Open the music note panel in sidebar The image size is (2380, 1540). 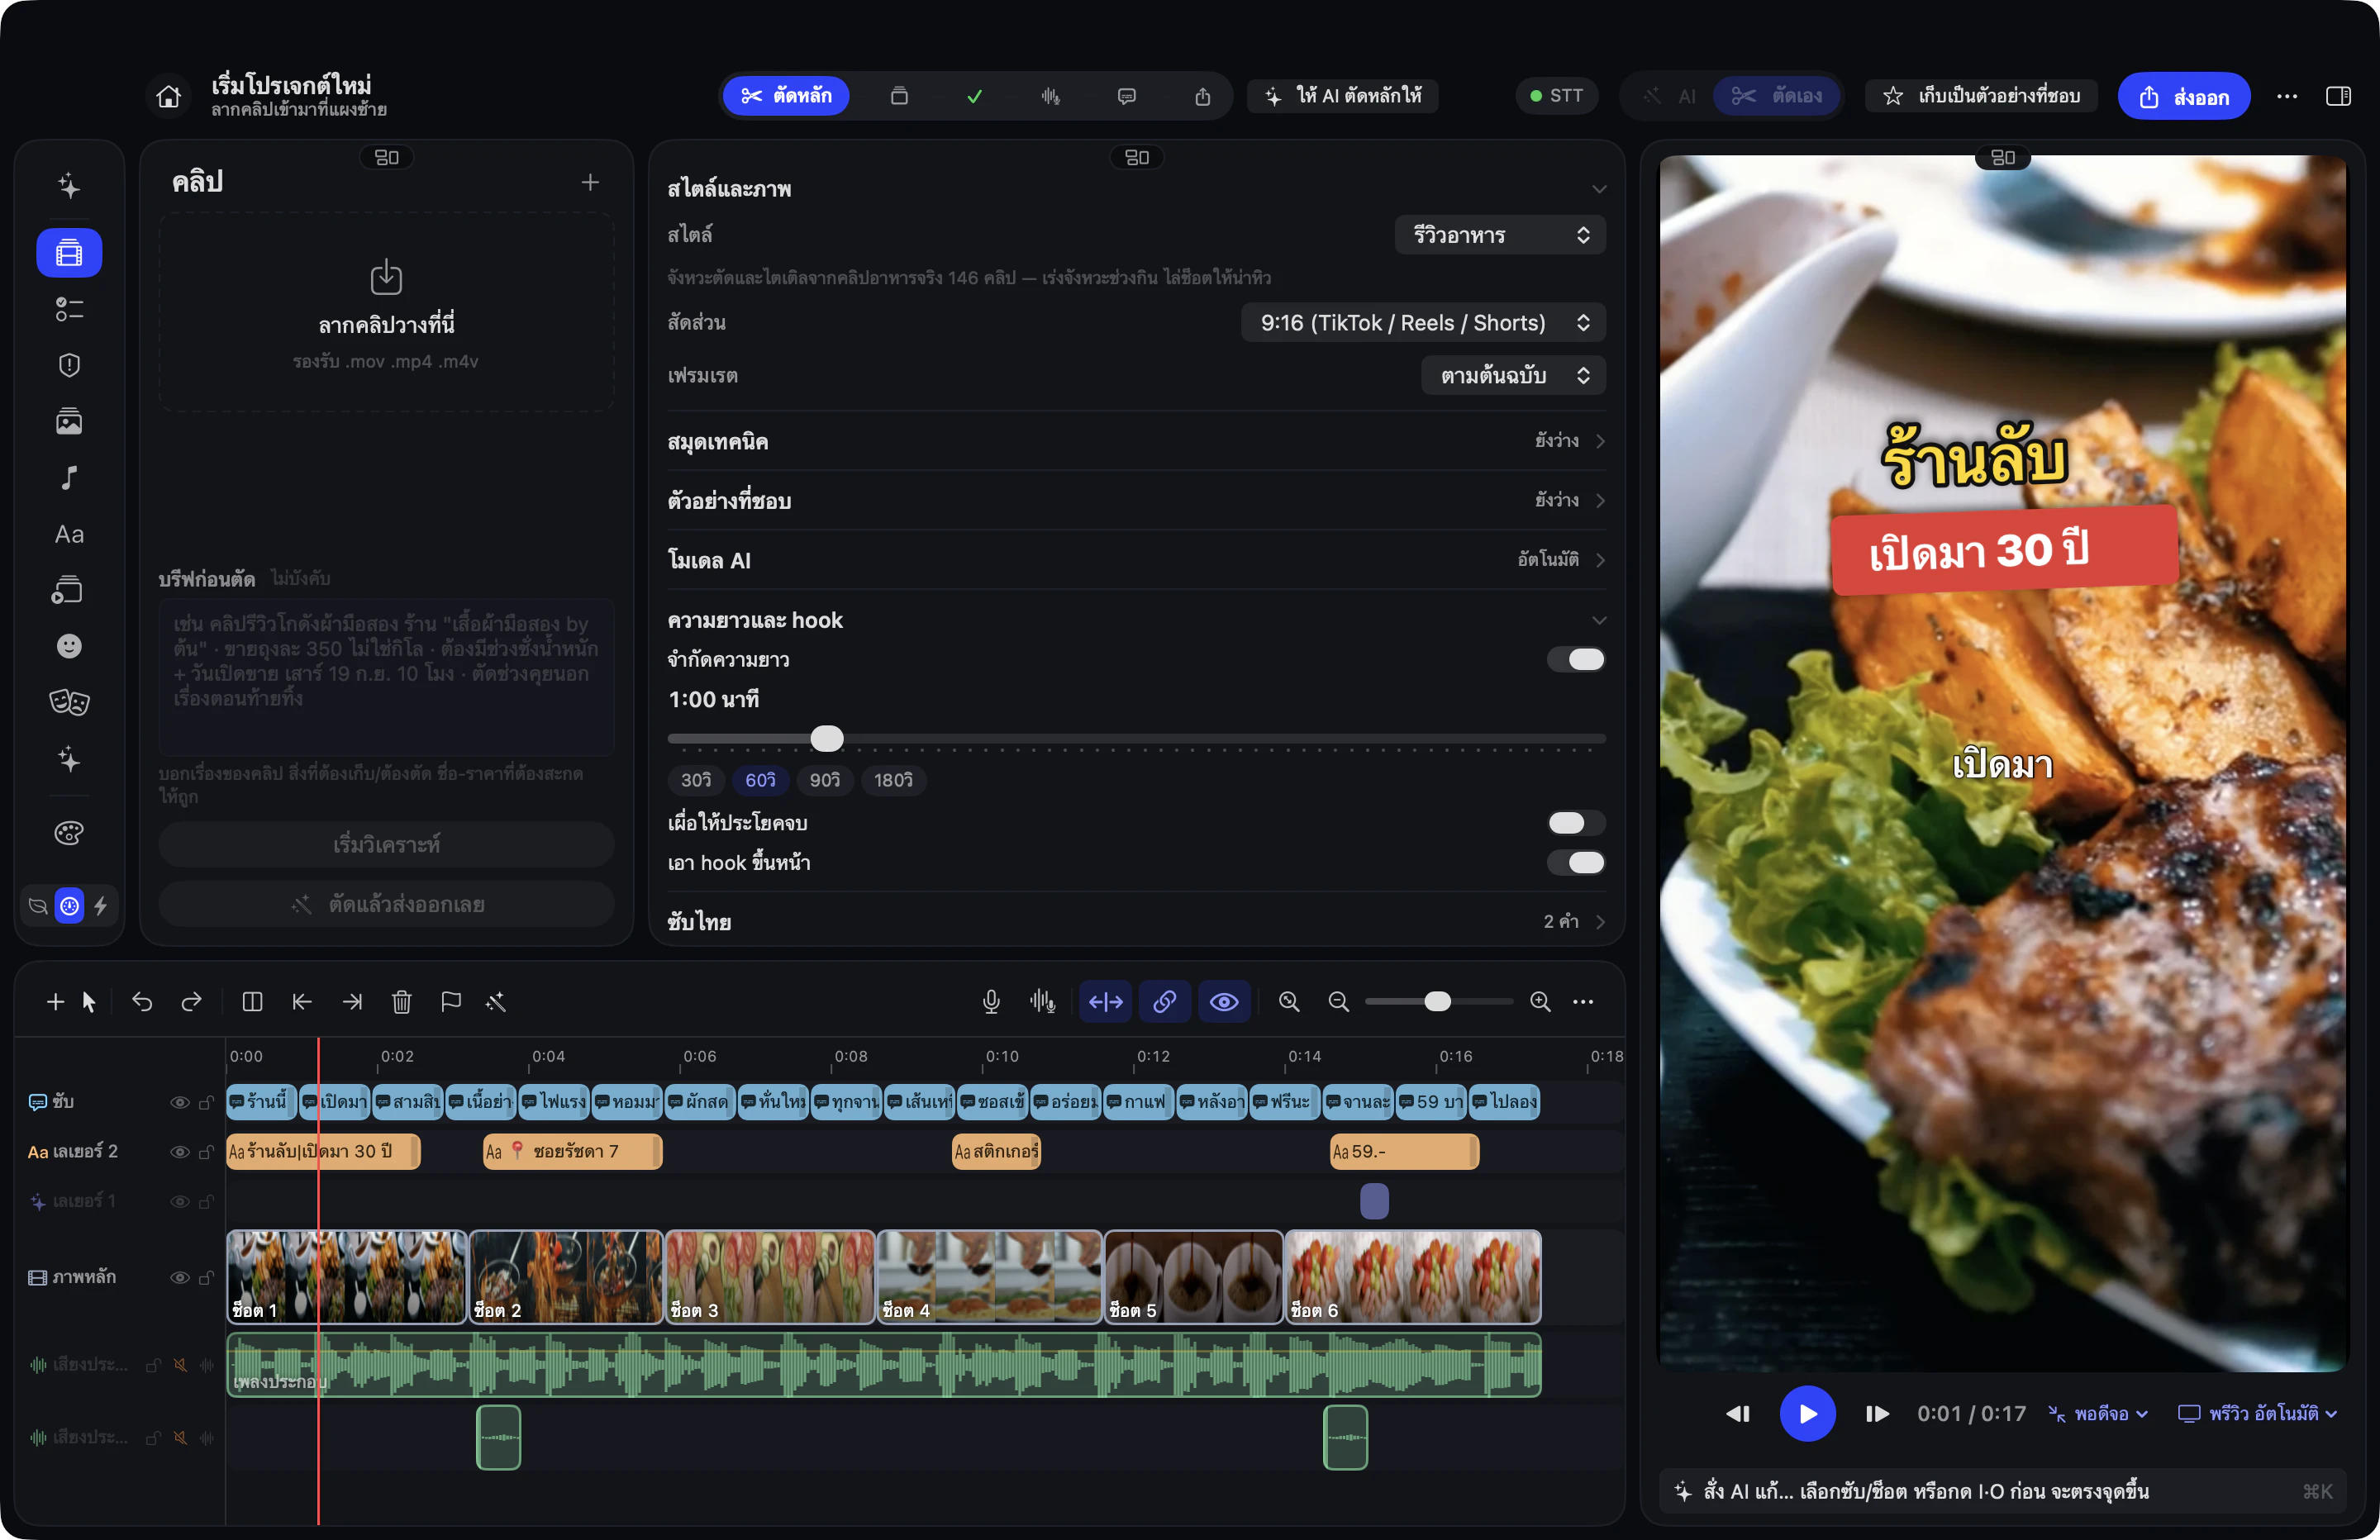69,478
